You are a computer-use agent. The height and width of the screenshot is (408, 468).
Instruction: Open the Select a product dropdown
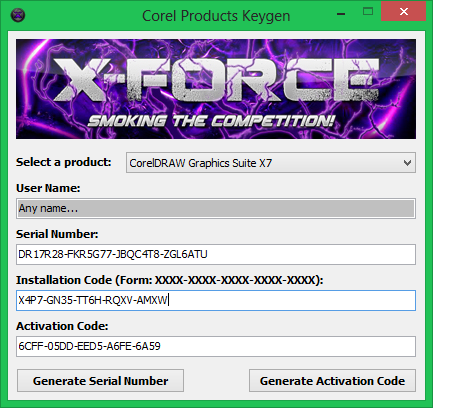click(x=271, y=163)
